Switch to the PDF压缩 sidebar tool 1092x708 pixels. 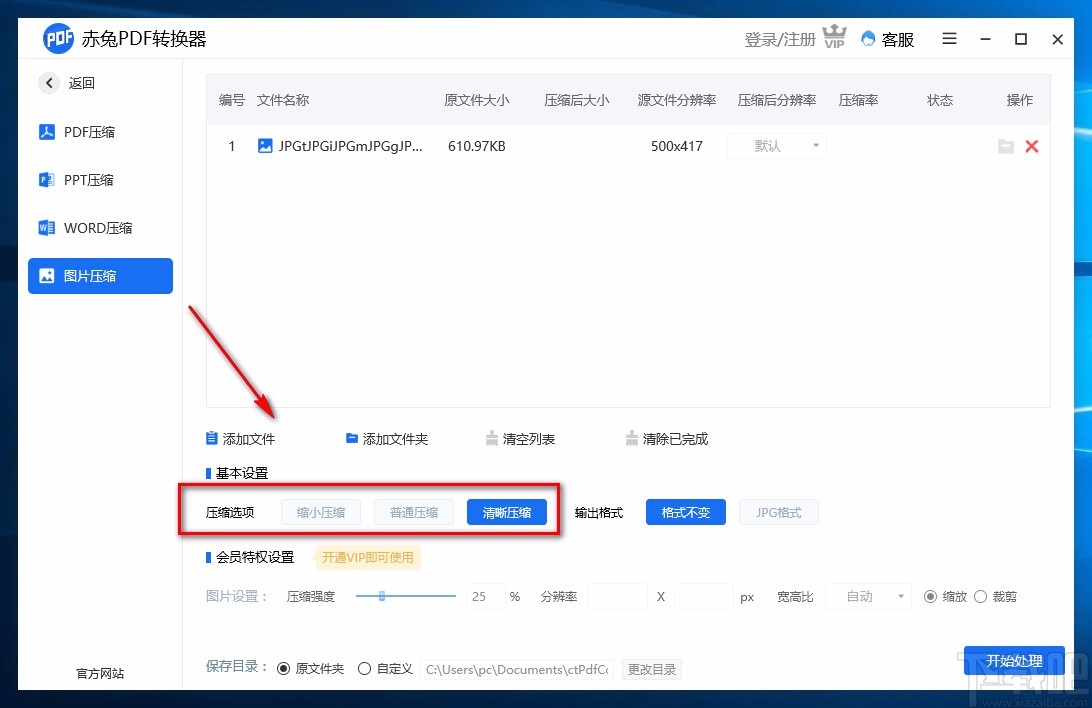(88, 131)
